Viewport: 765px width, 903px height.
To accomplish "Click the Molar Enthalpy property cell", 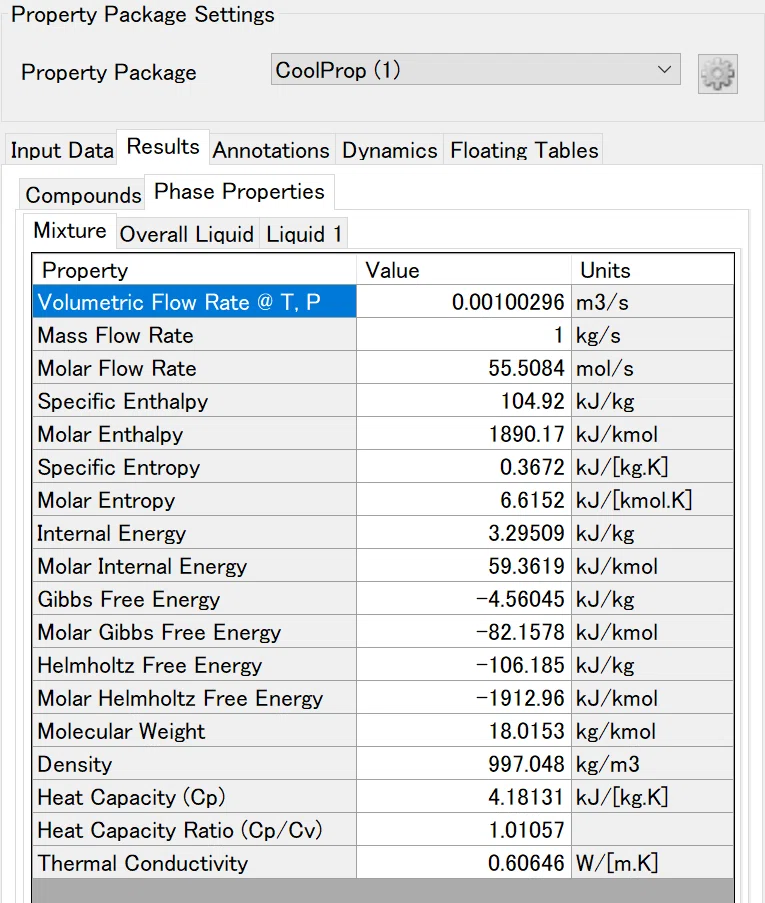I will click(x=195, y=434).
